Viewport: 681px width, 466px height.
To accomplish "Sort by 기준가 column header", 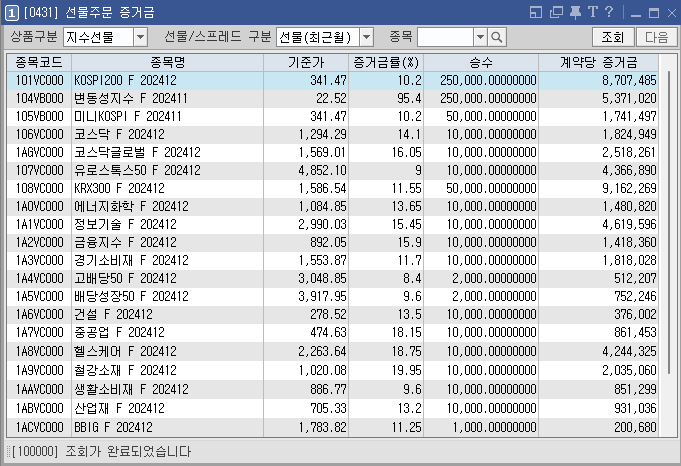I will click(306, 63).
